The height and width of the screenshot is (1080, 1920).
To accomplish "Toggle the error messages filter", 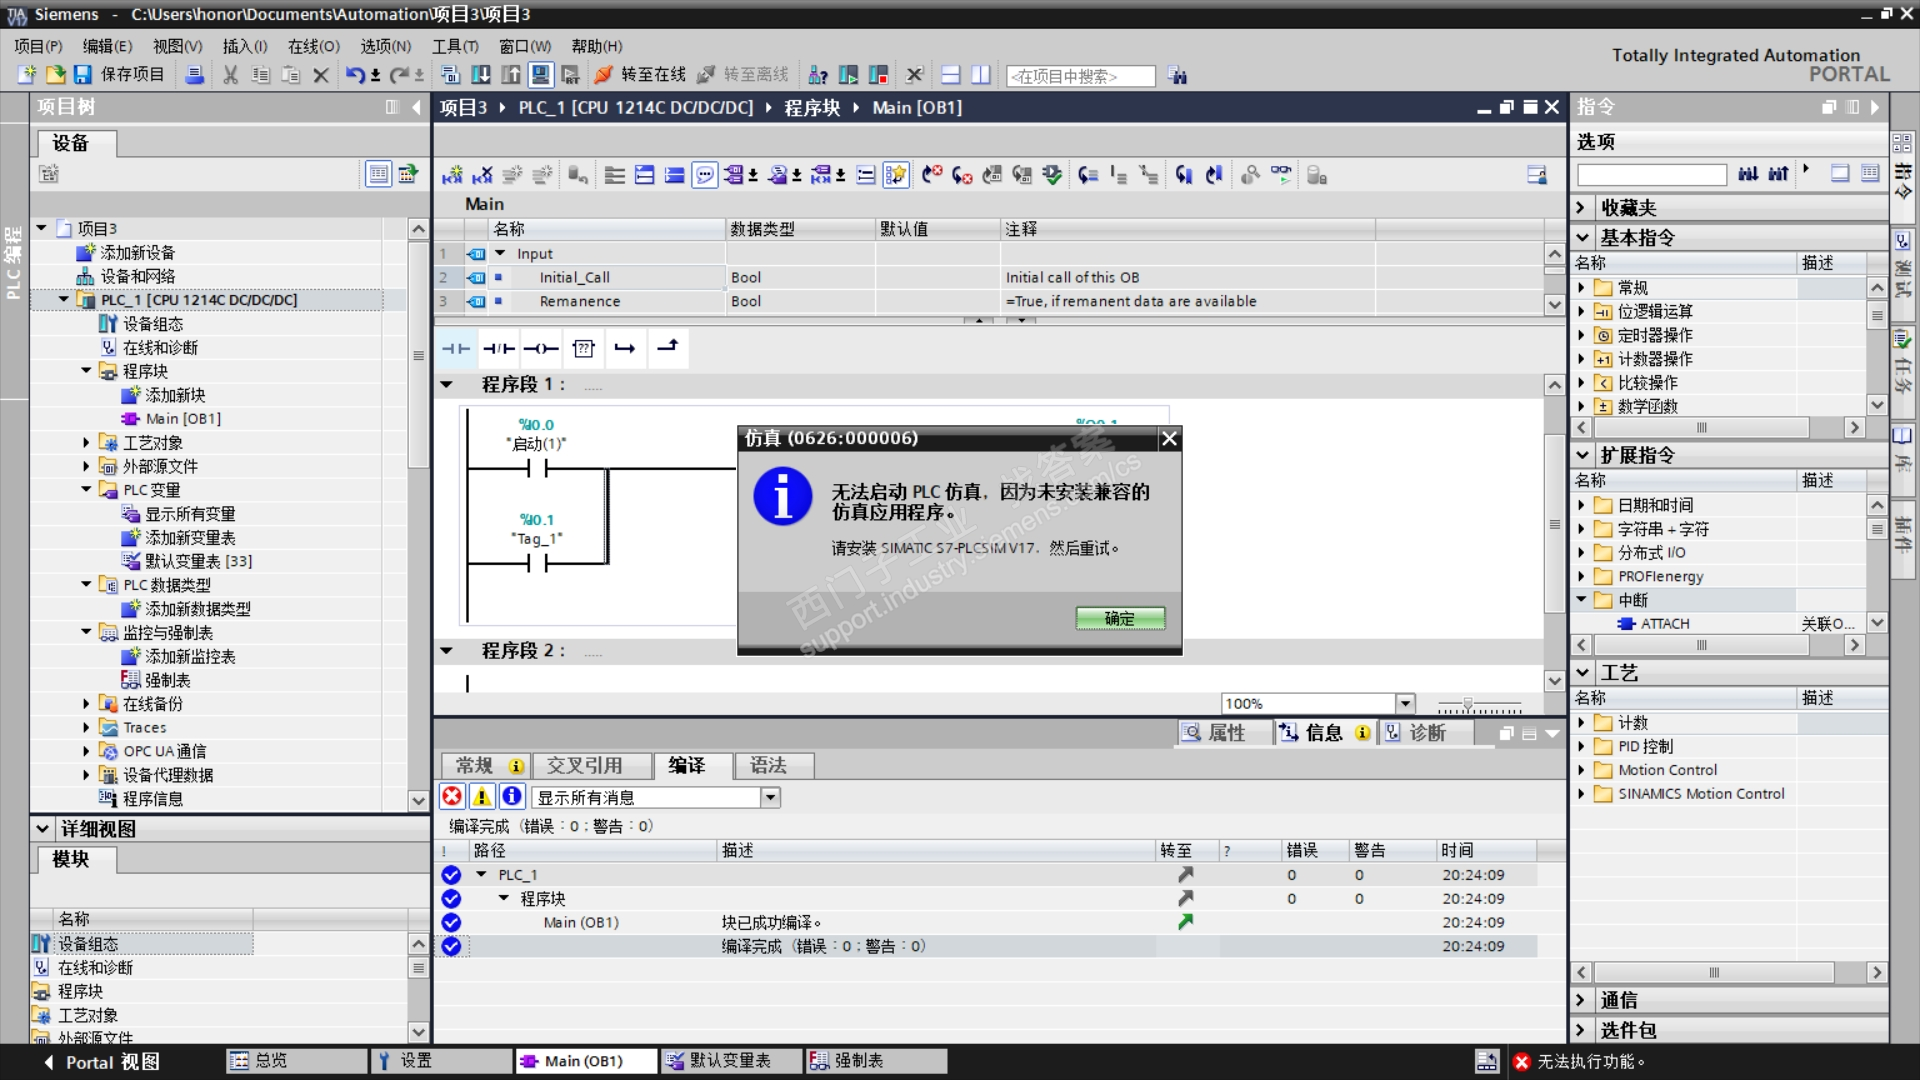I will pos(453,797).
